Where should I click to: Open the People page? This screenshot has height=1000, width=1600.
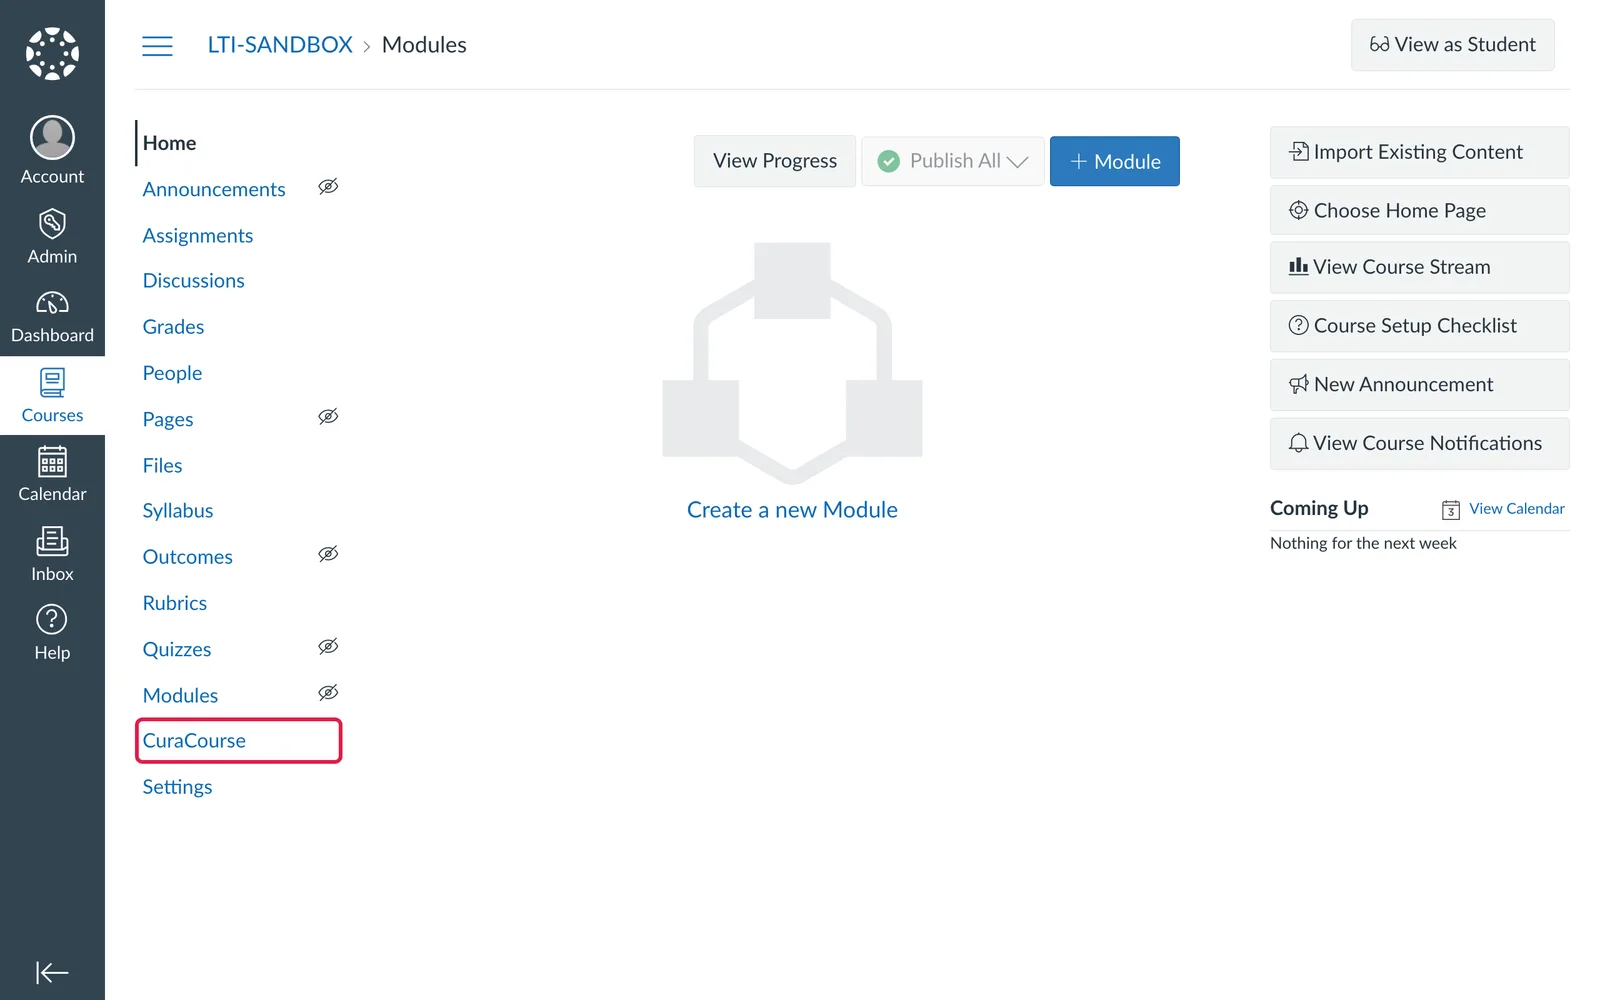[x=172, y=373]
